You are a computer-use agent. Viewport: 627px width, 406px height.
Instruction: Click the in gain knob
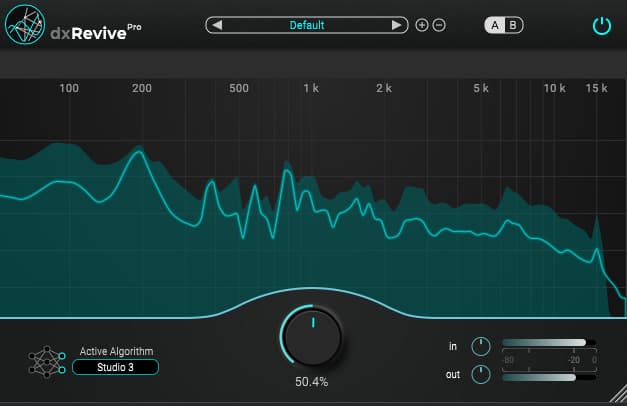(481, 346)
